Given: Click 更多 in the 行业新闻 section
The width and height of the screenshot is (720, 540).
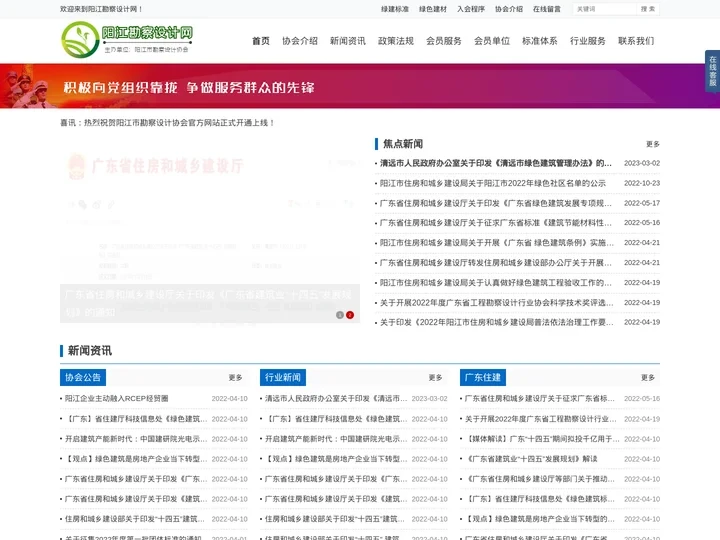Looking at the screenshot, I should coord(435,377).
